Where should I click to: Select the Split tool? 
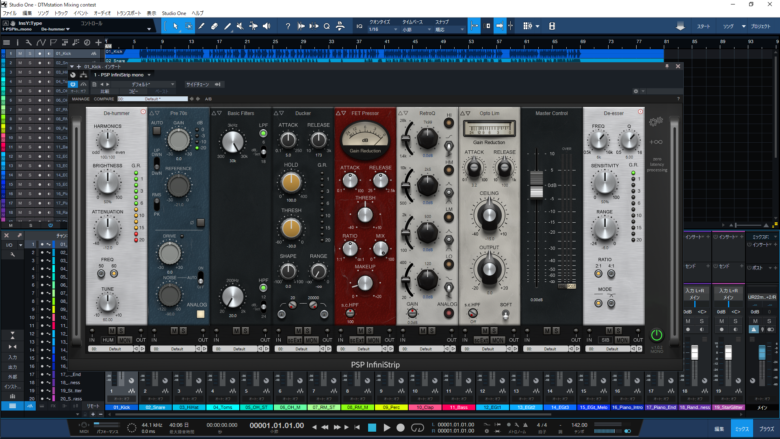(201, 26)
